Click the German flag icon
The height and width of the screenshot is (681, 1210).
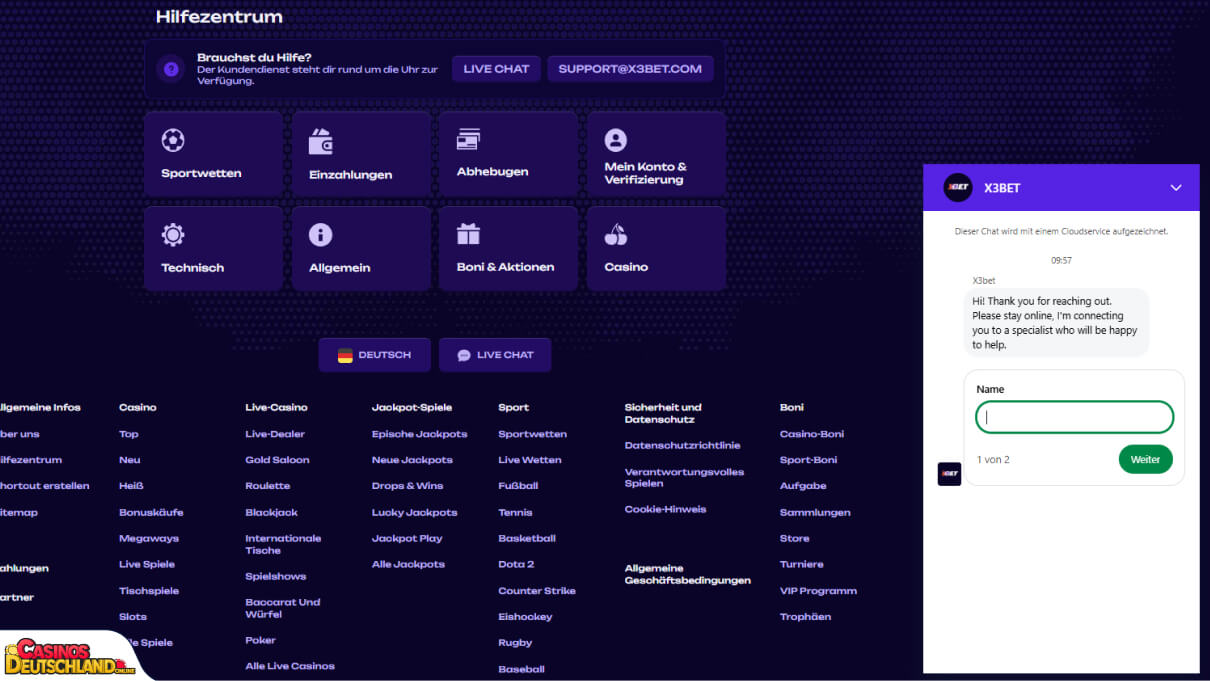click(345, 355)
